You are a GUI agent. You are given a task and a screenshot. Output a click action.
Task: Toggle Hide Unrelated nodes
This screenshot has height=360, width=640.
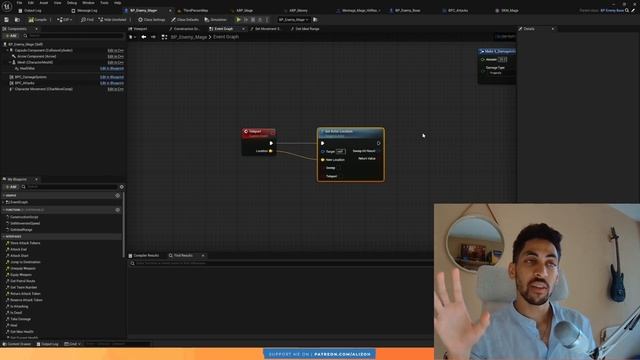(112, 20)
